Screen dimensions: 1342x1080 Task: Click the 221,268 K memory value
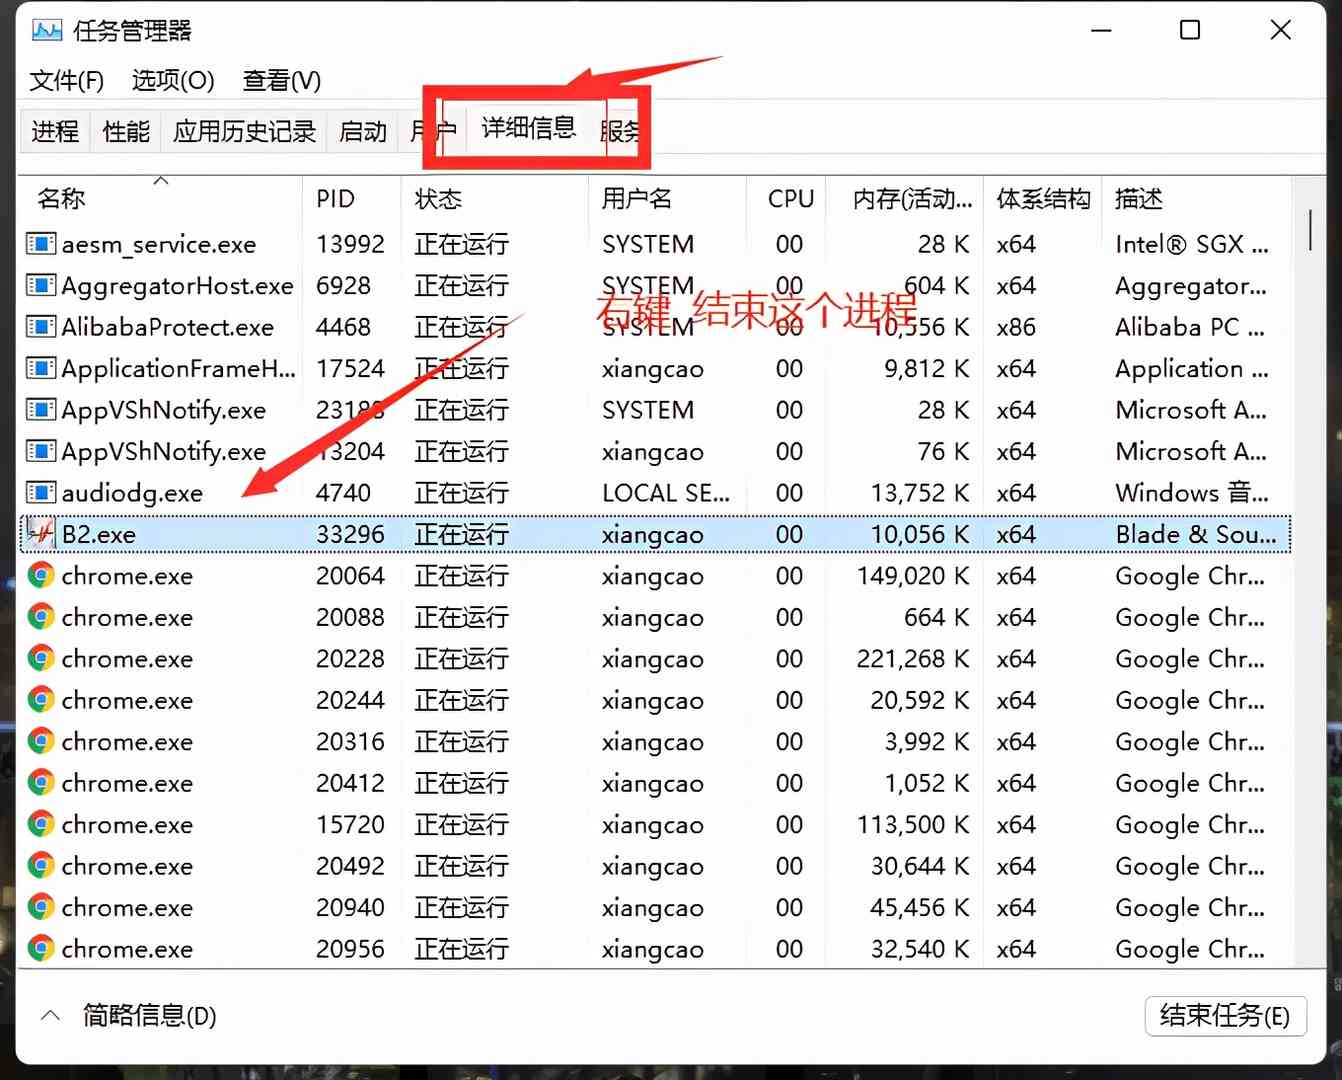click(913, 659)
